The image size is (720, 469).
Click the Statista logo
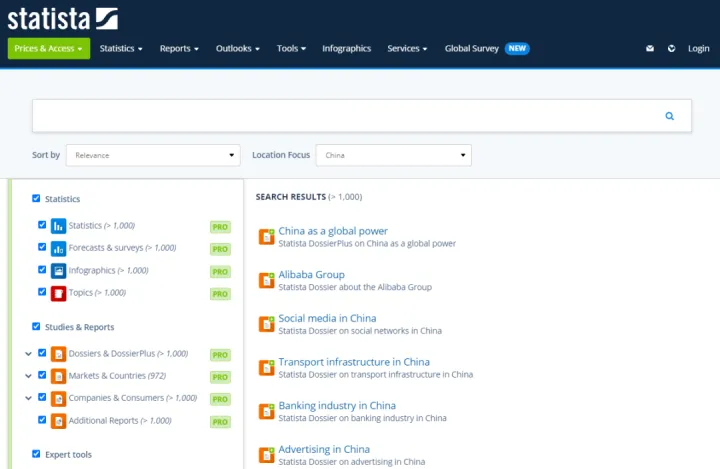[63, 19]
